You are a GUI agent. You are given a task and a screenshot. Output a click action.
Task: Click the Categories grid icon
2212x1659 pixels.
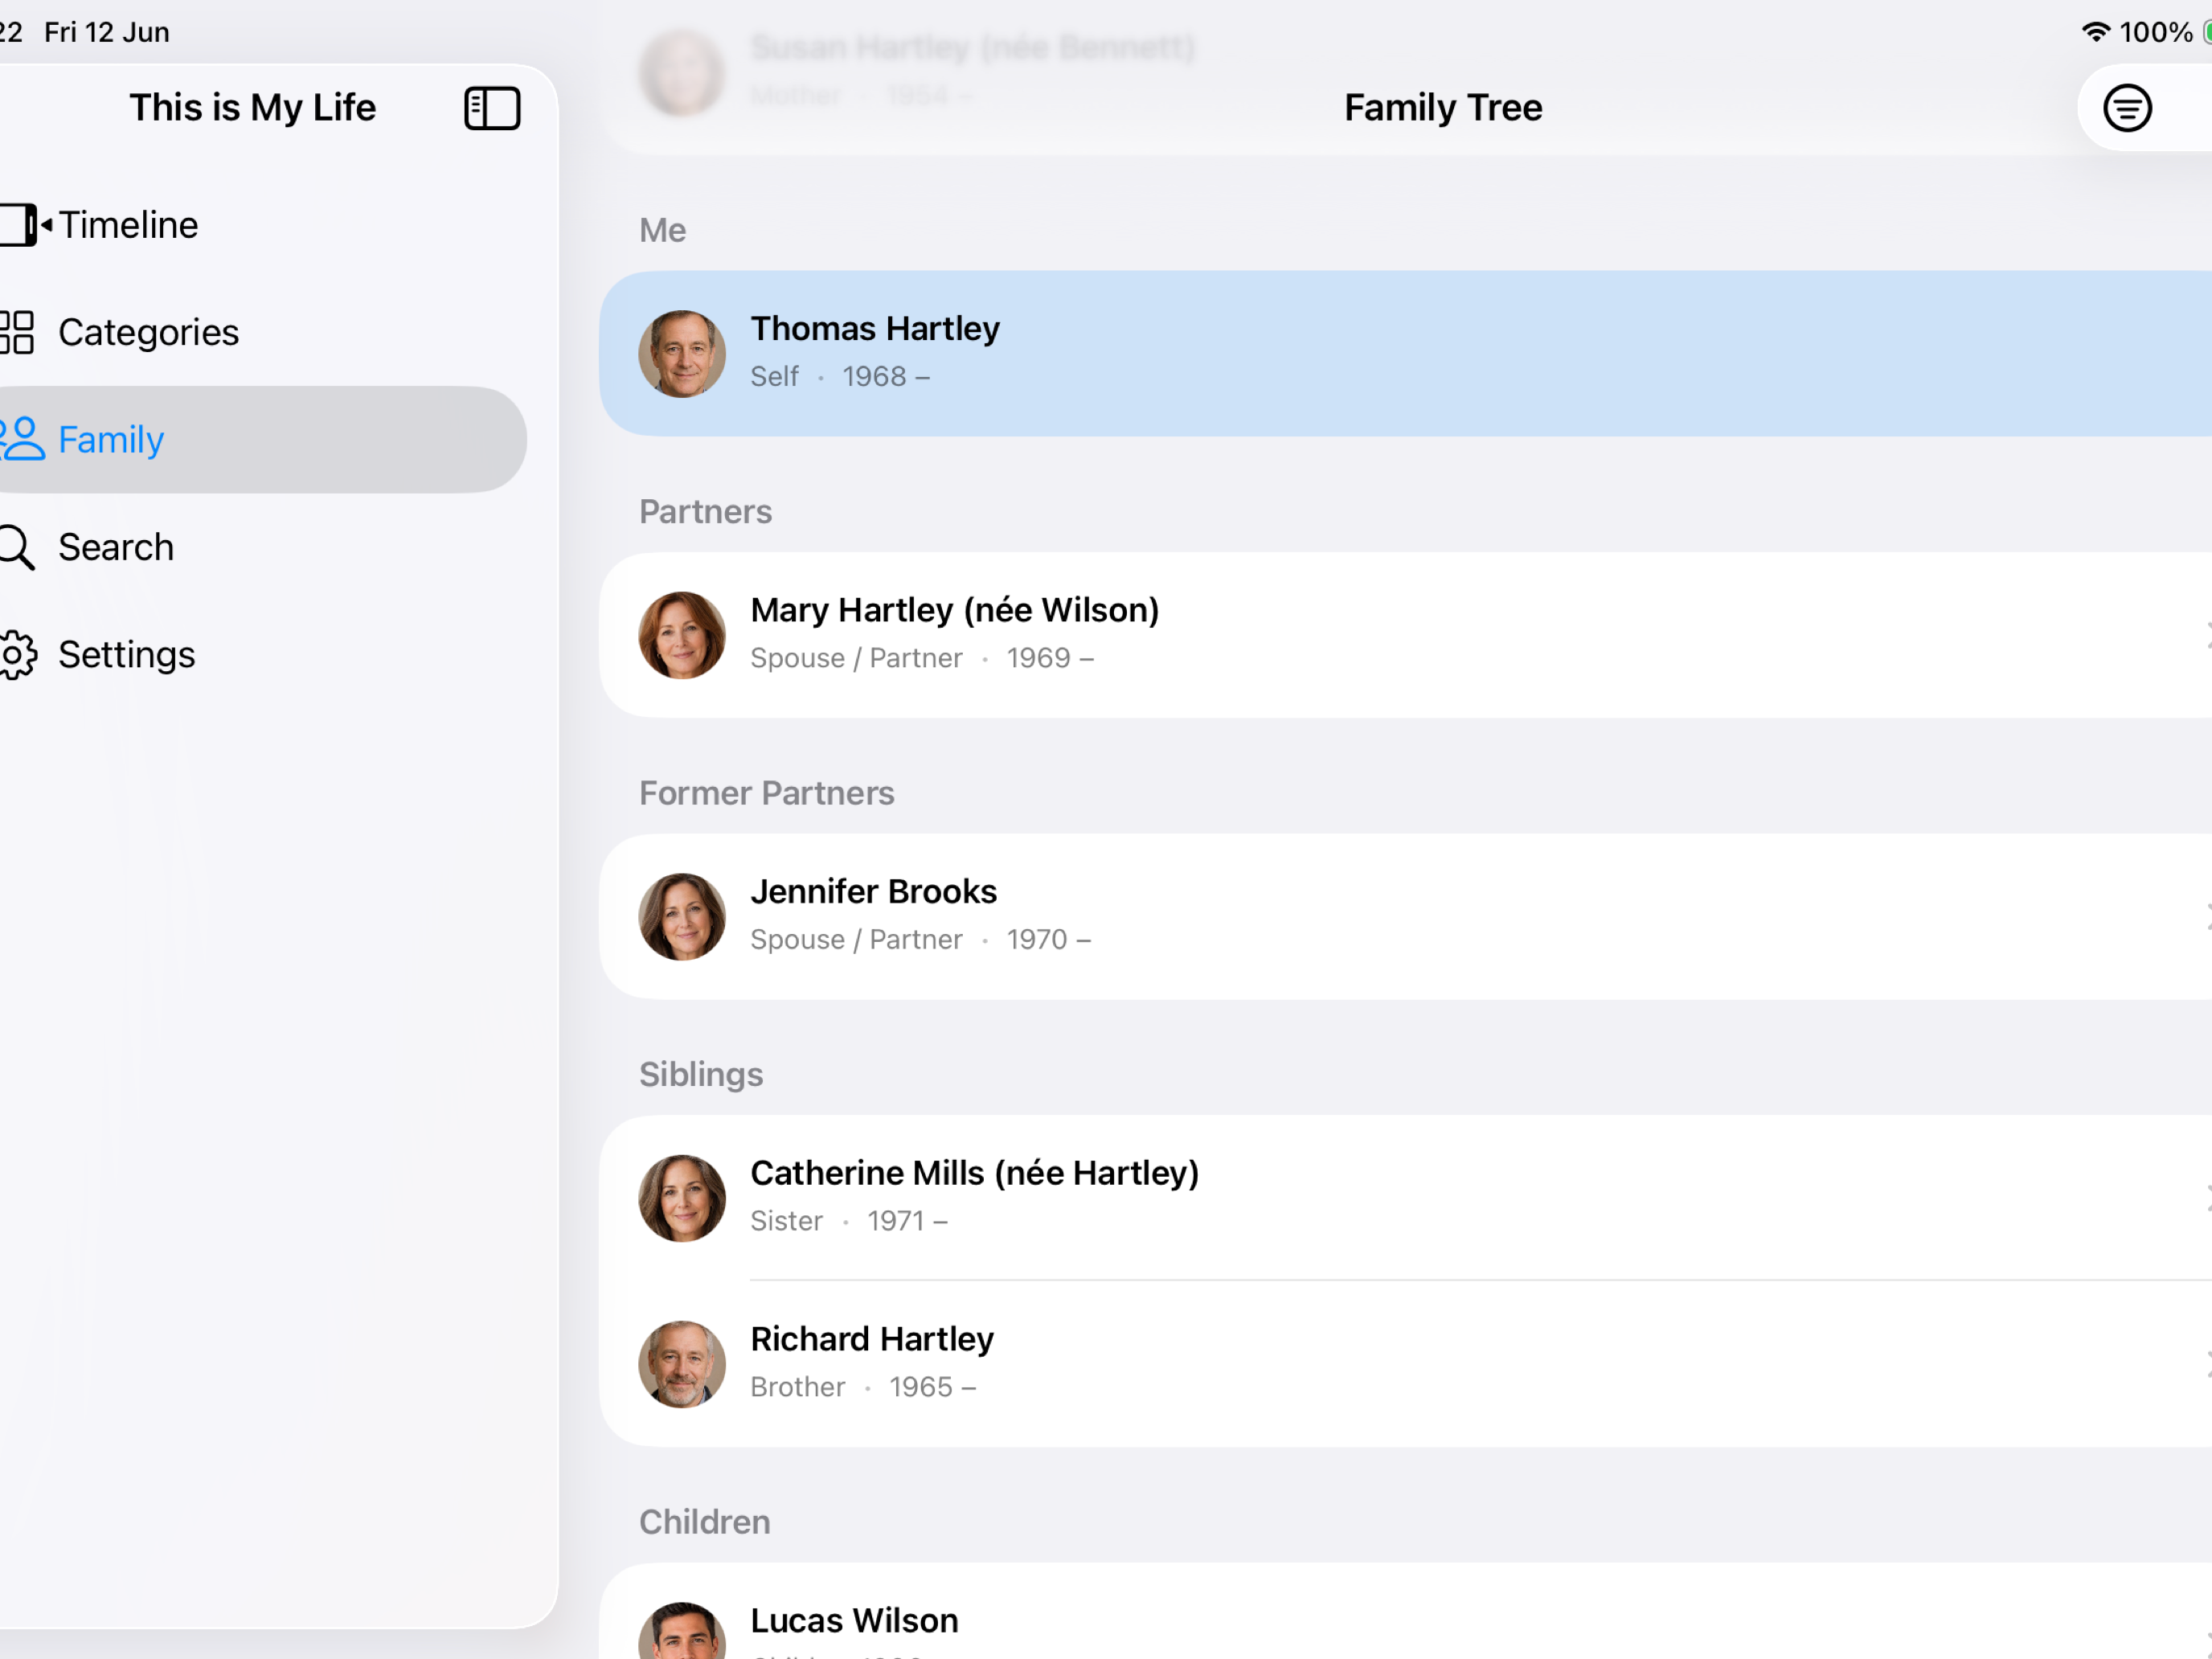tap(17, 332)
